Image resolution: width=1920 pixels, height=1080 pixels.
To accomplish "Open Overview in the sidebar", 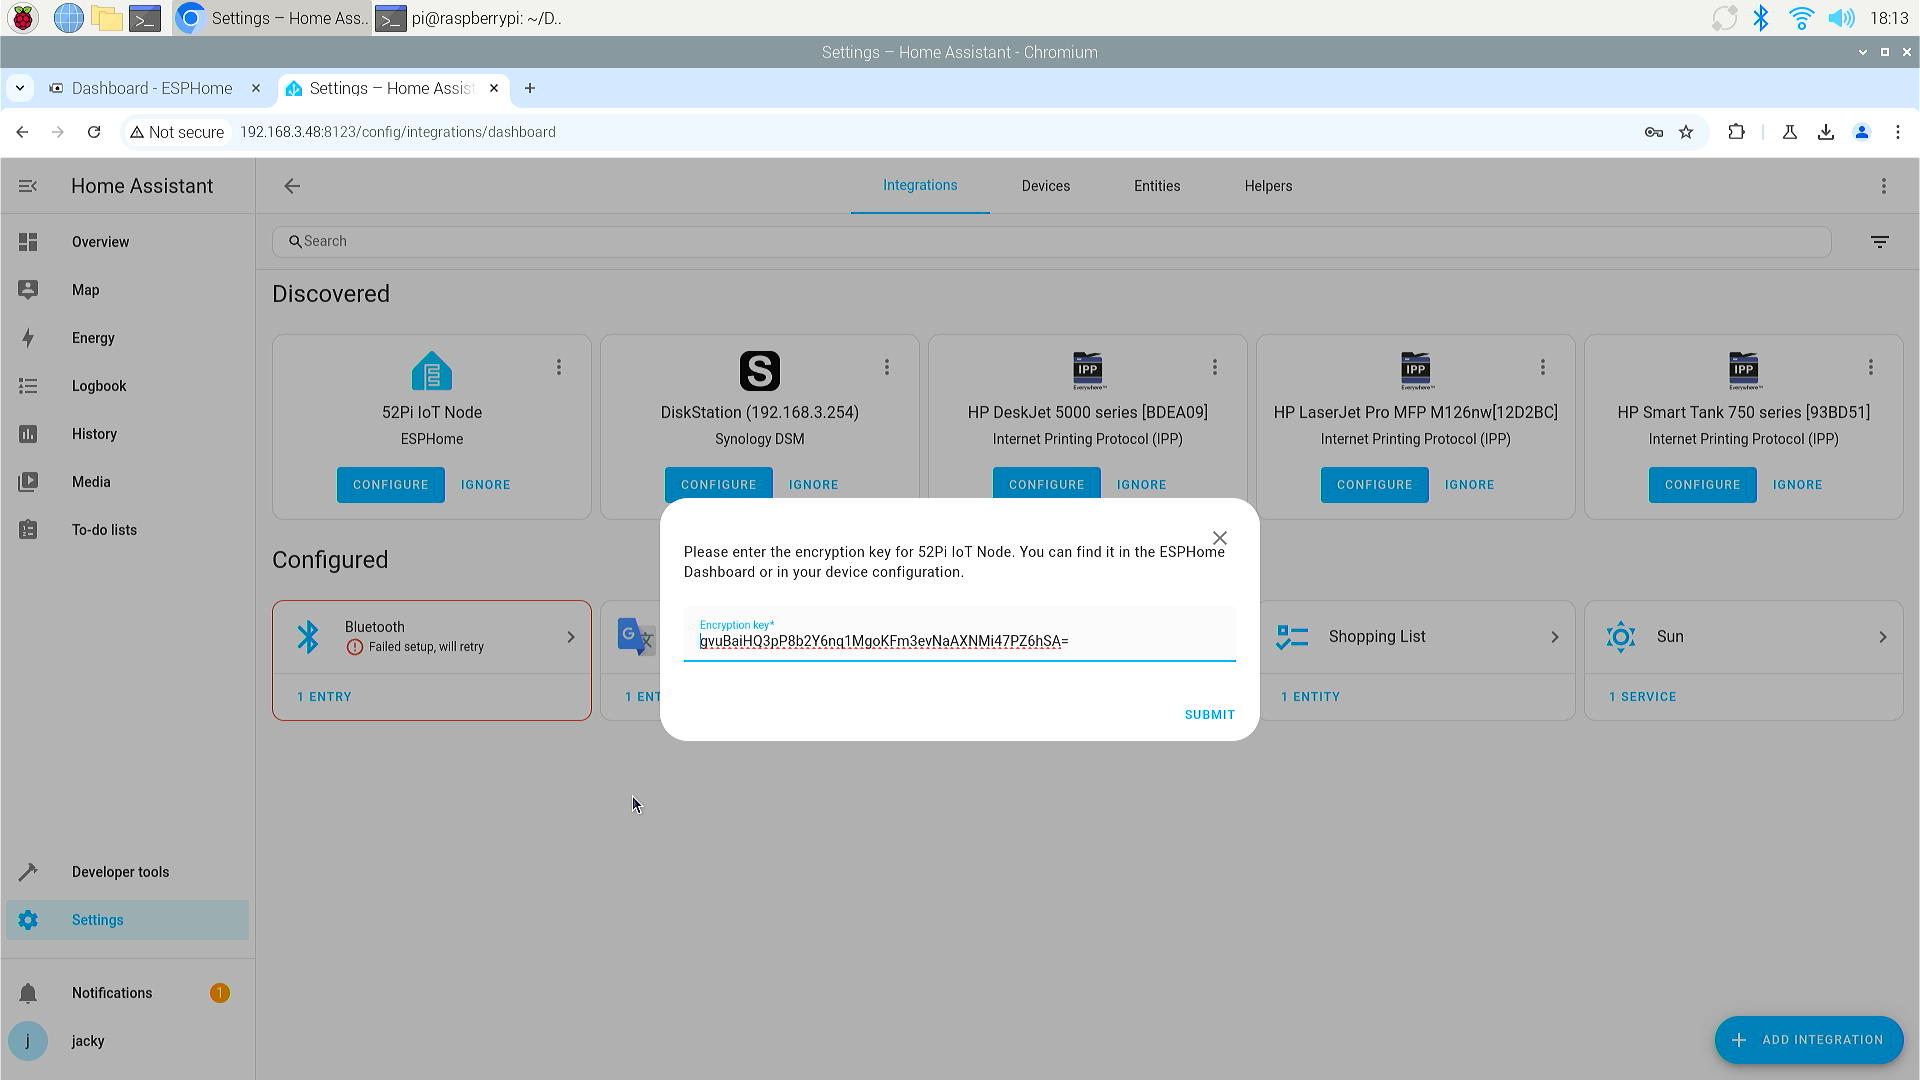I will (127, 242).
